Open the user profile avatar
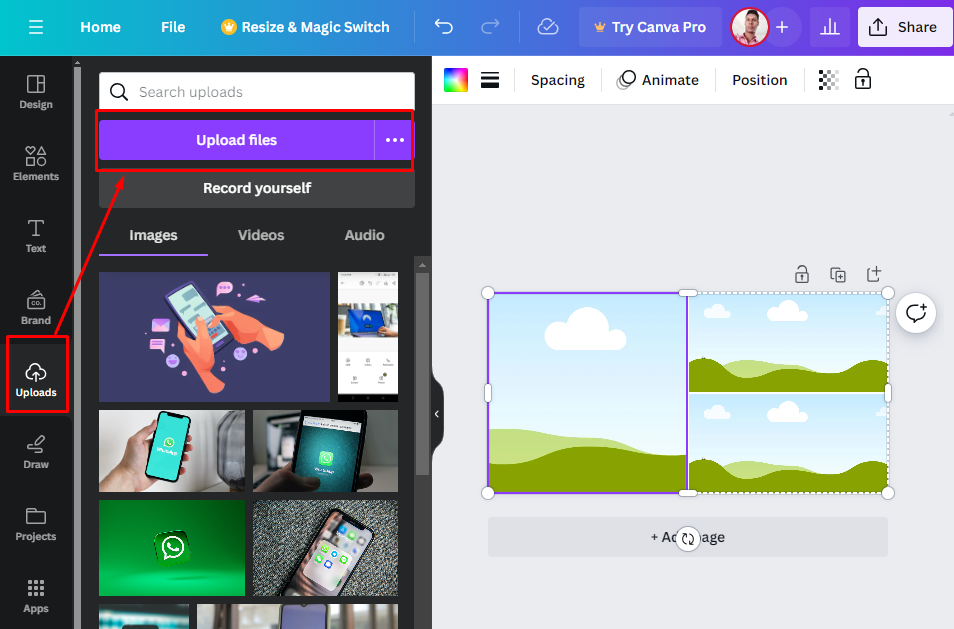 (x=750, y=27)
